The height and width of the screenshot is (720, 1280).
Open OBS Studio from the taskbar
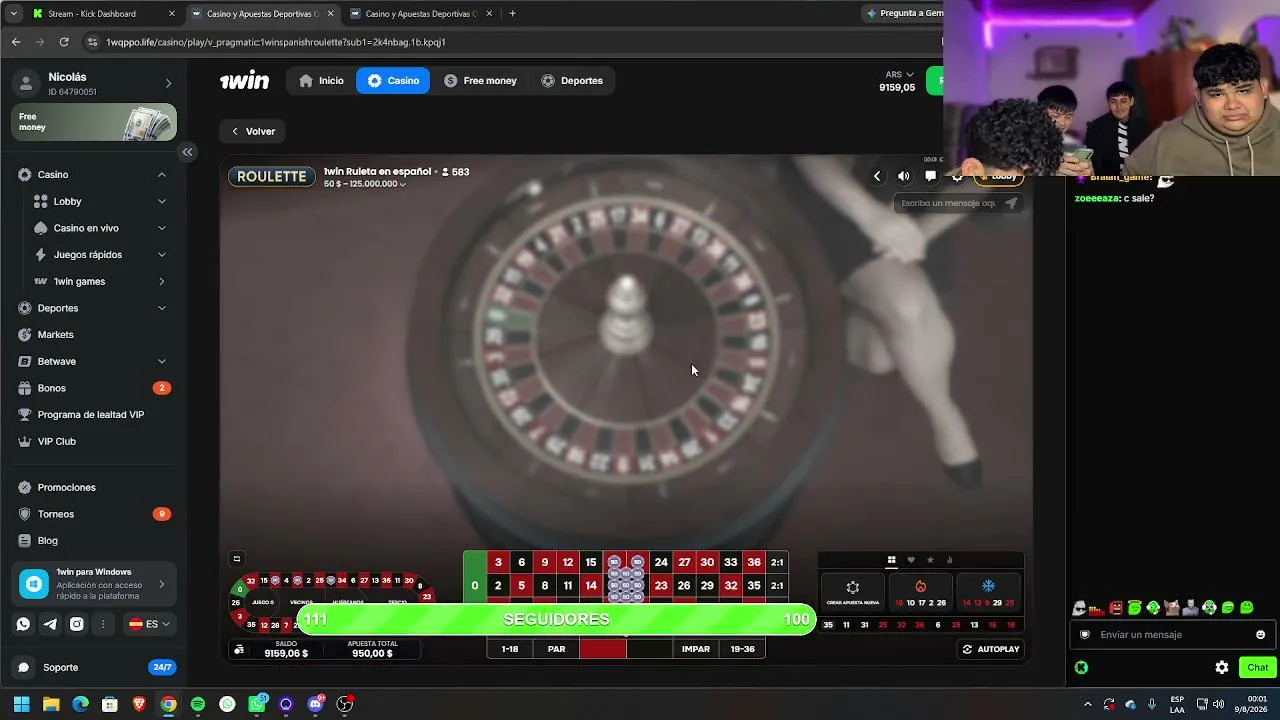click(x=345, y=704)
